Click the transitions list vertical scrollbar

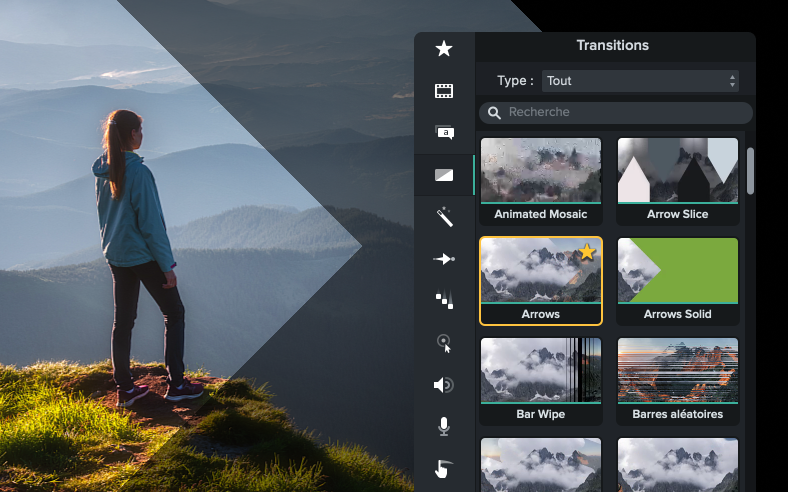tap(751, 171)
